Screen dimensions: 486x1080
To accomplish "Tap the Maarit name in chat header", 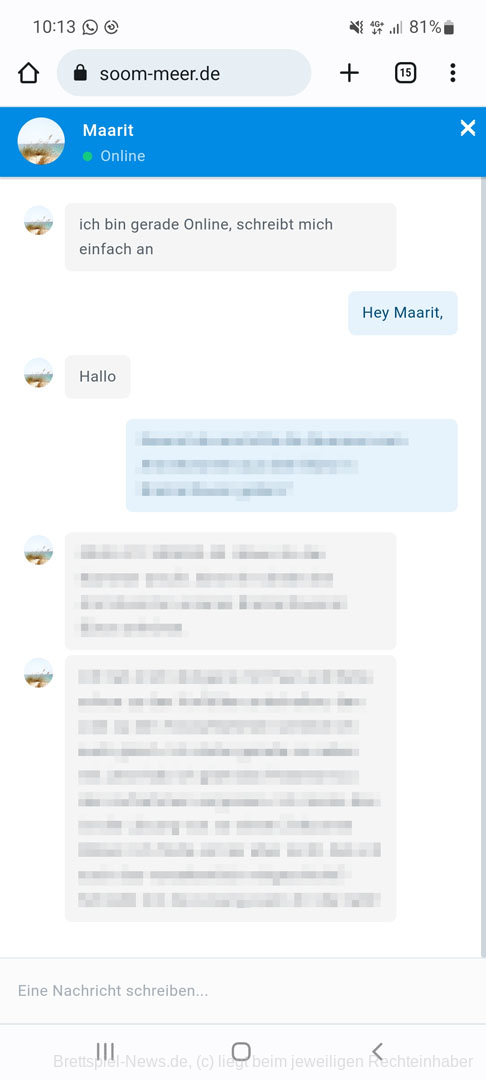I will pos(108,130).
